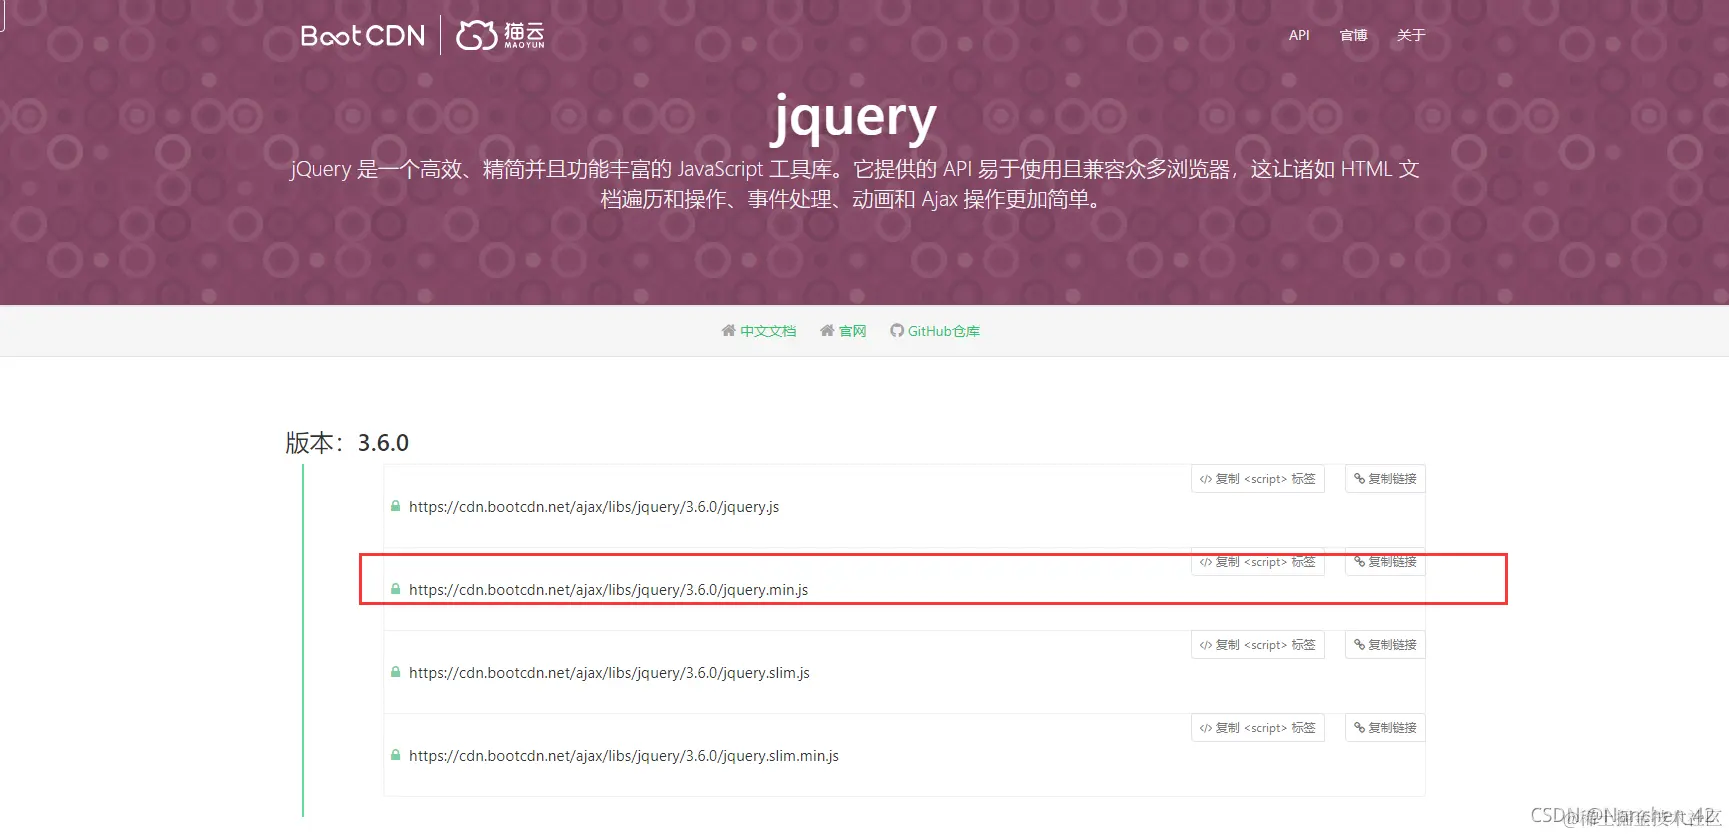Click the GitHub icon beside GitHub仓库
Image resolution: width=1729 pixels, height=835 pixels.
click(x=897, y=331)
